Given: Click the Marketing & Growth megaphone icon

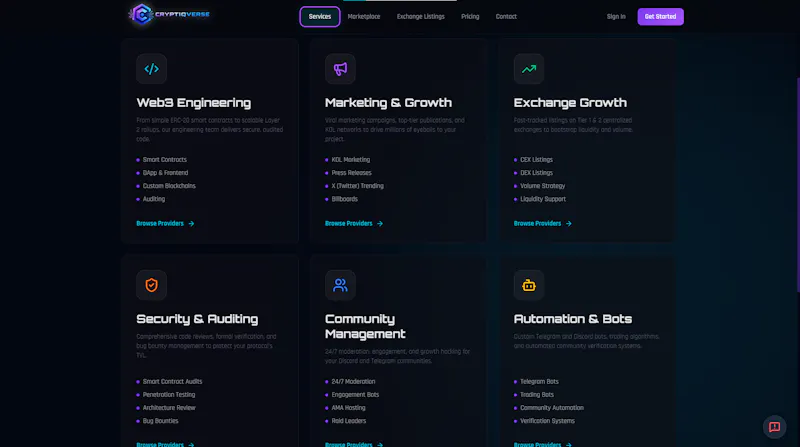Looking at the screenshot, I should tap(340, 69).
